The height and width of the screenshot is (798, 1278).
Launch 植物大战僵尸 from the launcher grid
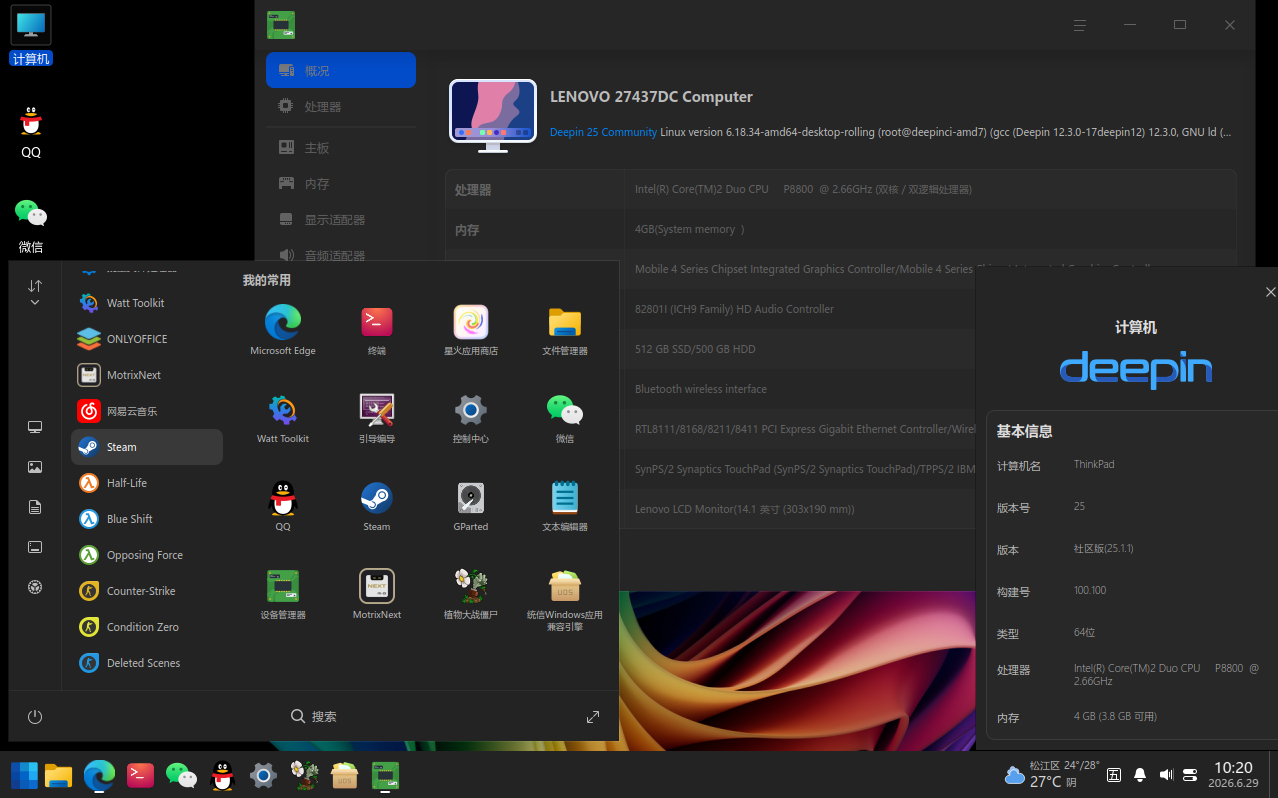coord(471,594)
